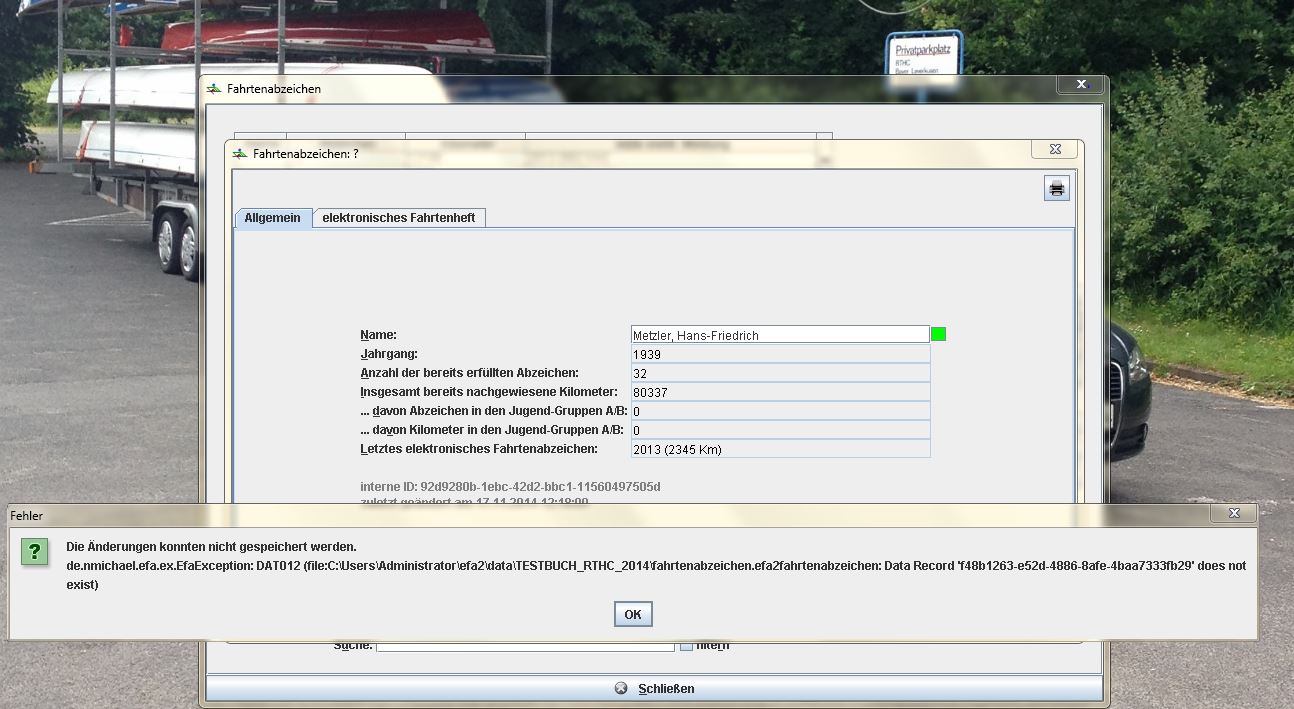This screenshot has height=709, width=1294.
Task: Close the Fehler error dialog with X
Action: click(x=1233, y=514)
